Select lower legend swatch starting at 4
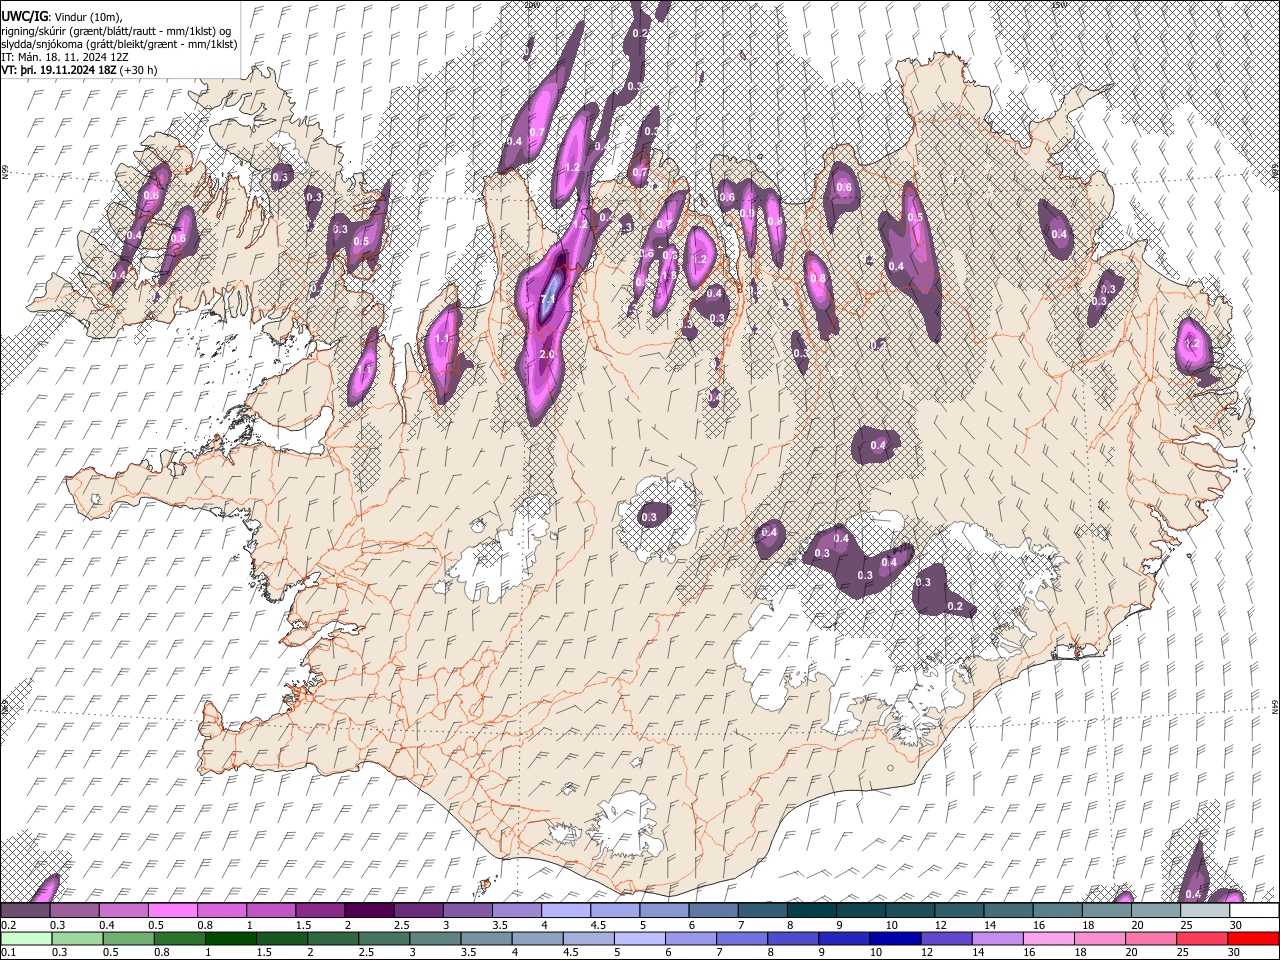Image resolution: width=1280 pixels, height=960 pixels. coord(537,938)
